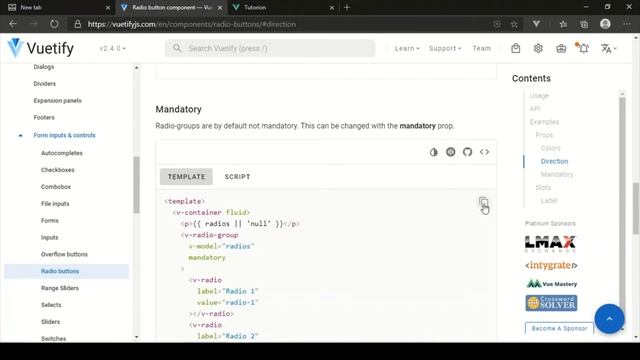Open a new browser tab
Image resolution: width=640 pixels, height=360 pixels.
[347, 7]
